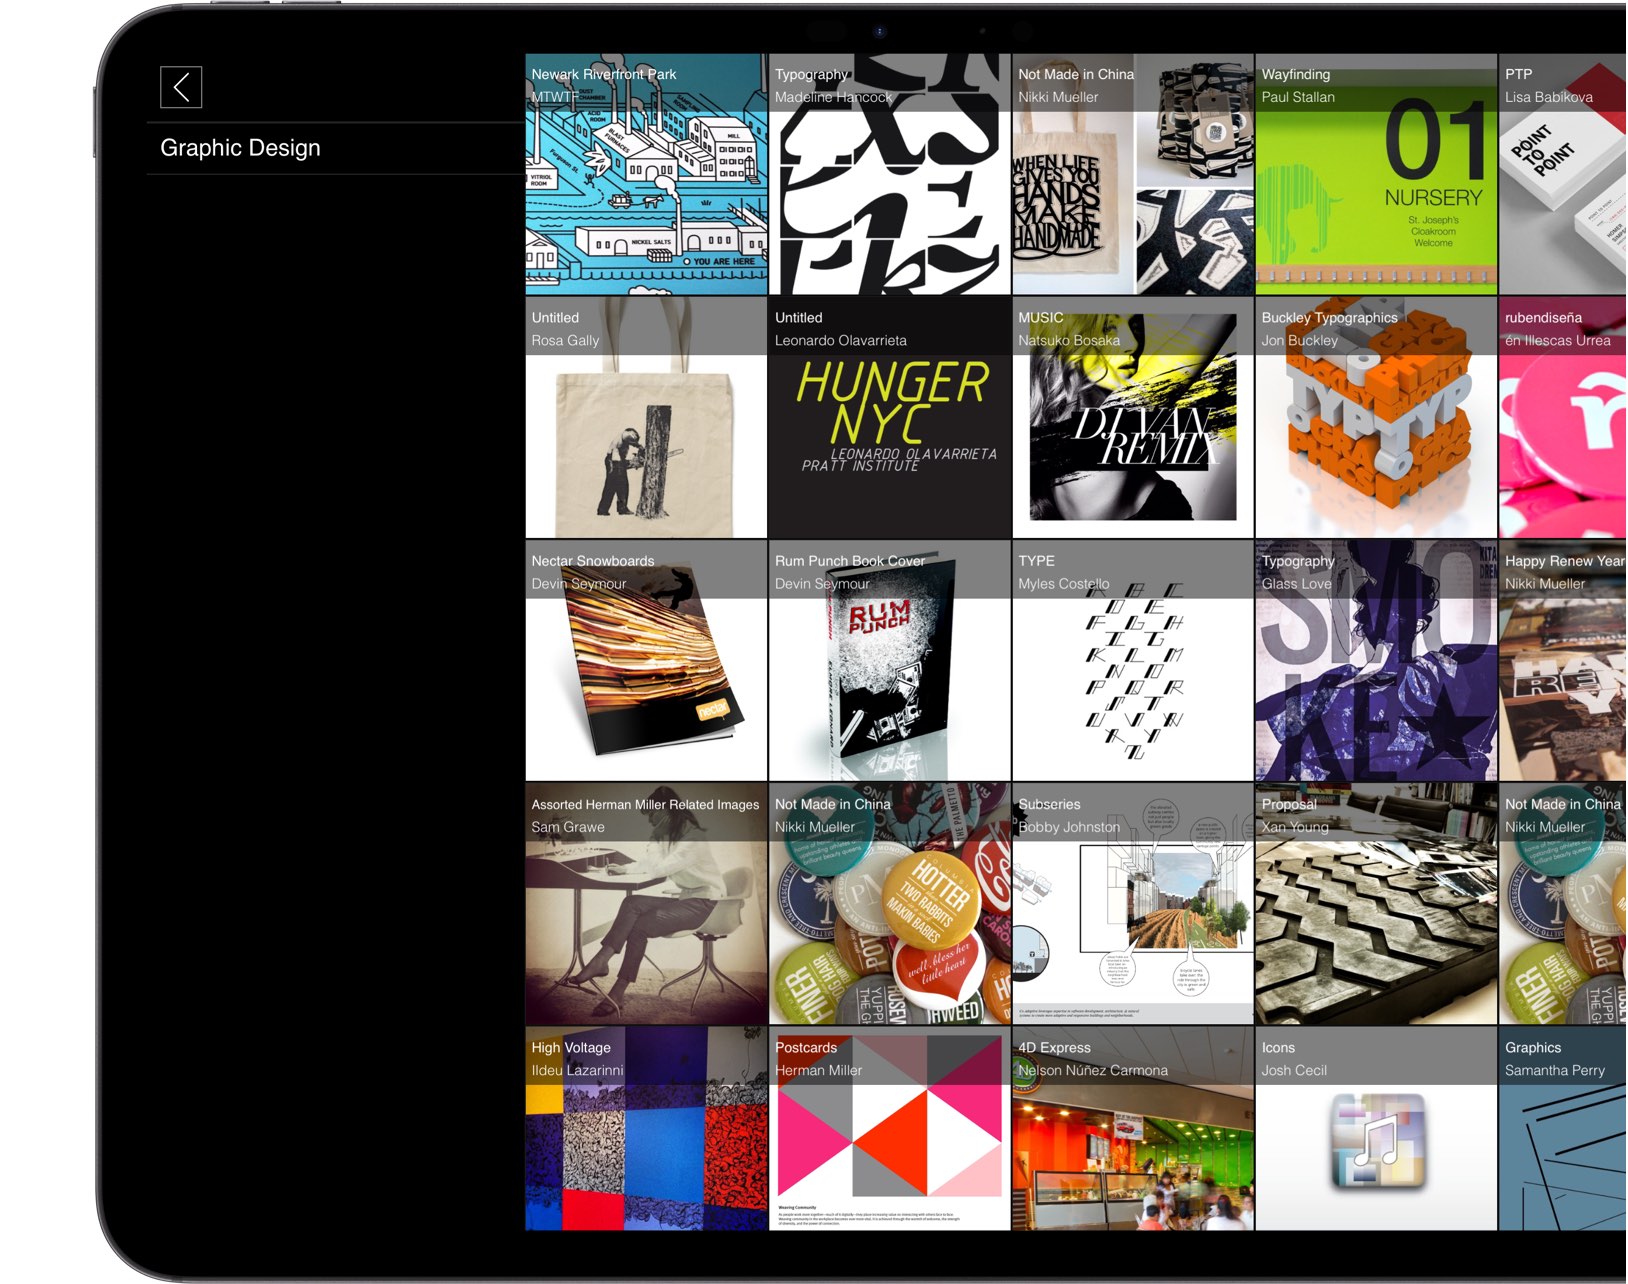View Madeline Hancock's Typography project
Image resolution: width=1628 pixels, height=1284 pixels.
pyautogui.click(x=888, y=175)
